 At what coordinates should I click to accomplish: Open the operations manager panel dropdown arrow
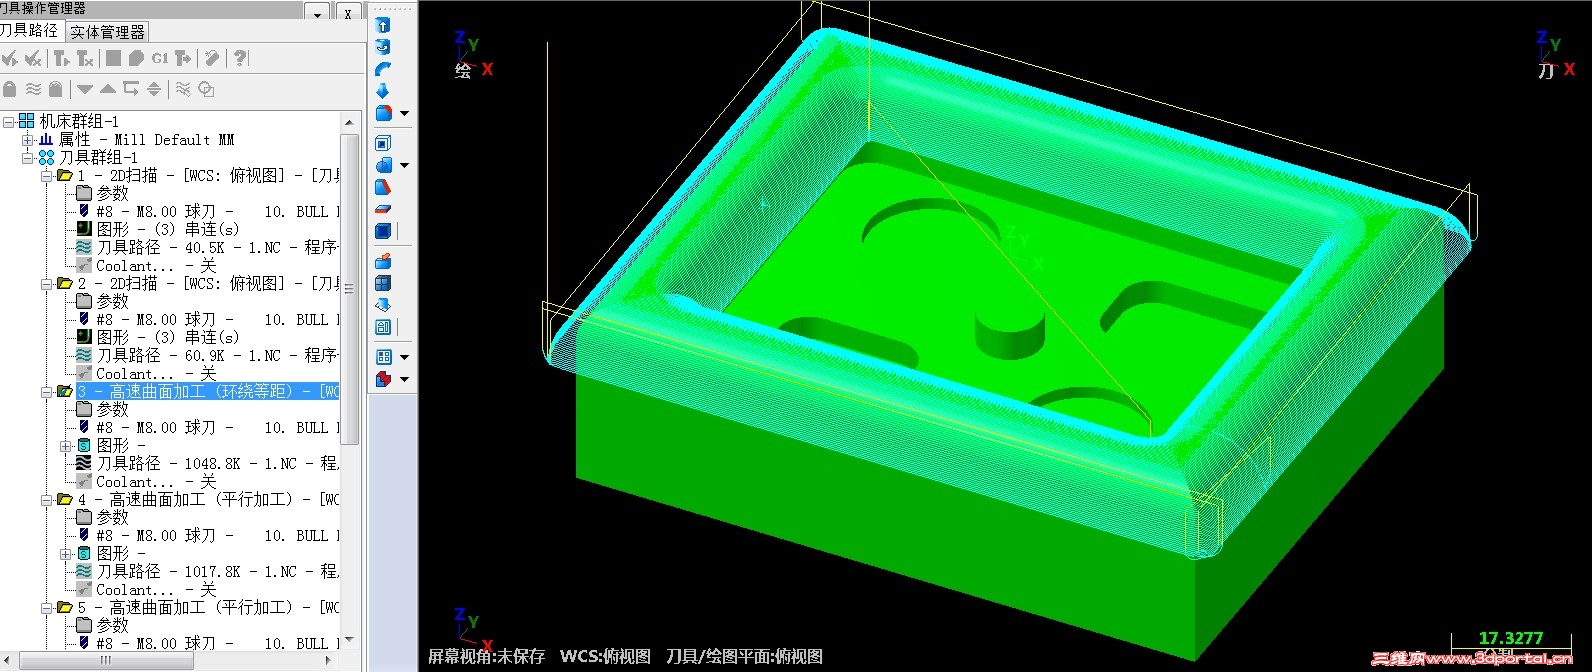(318, 13)
